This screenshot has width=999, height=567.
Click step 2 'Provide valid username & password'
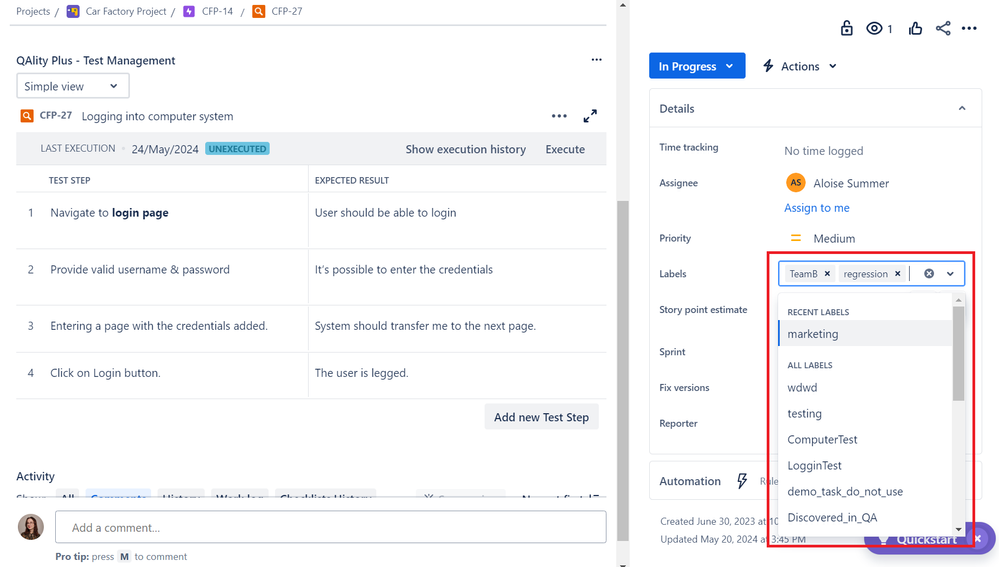coord(140,269)
